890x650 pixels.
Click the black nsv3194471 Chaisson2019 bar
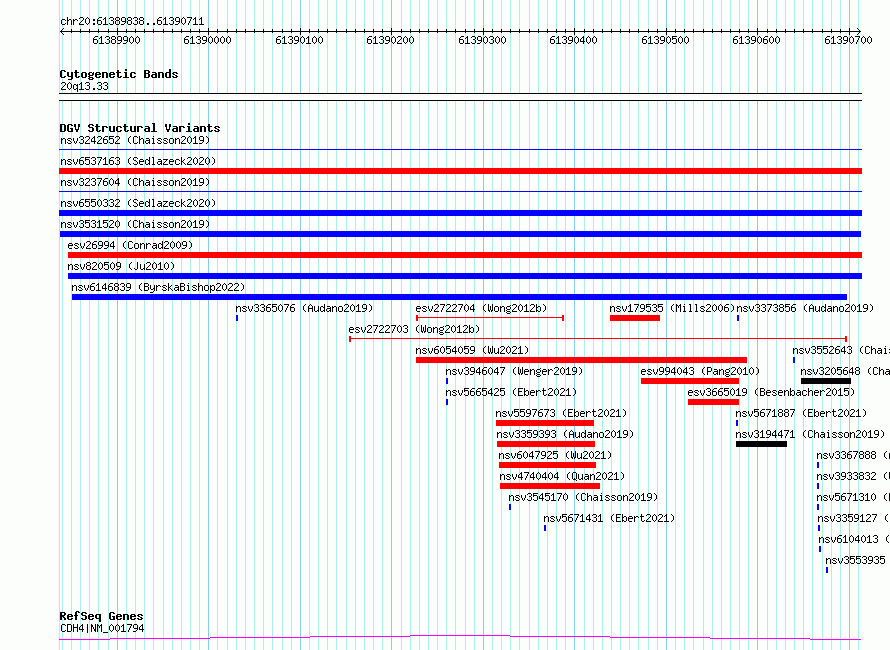[x=761, y=444]
